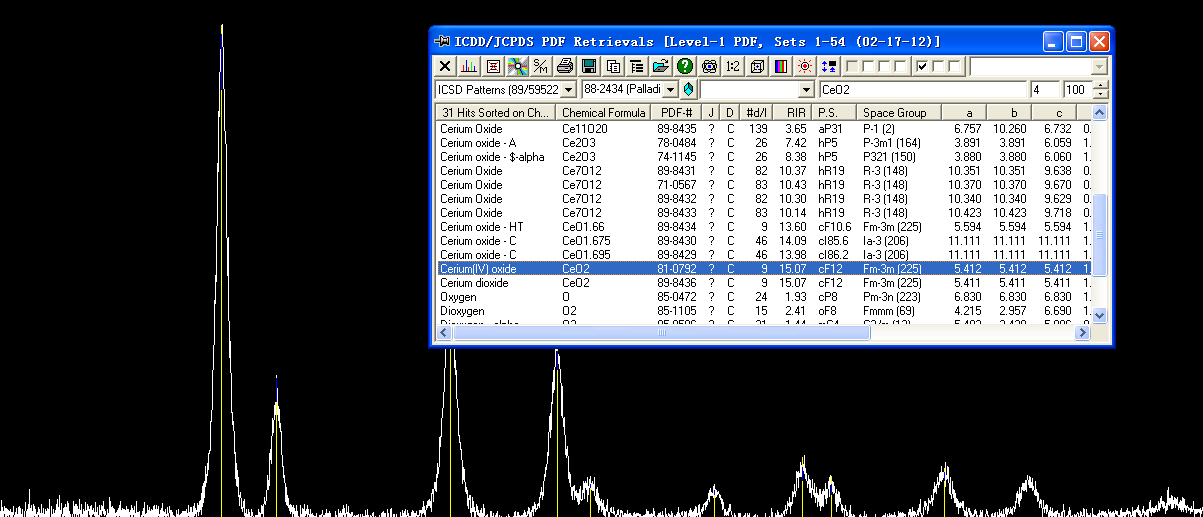This screenshot has width=1203, height=517.
Task: Click the printer icon
Action: [565, 66]
